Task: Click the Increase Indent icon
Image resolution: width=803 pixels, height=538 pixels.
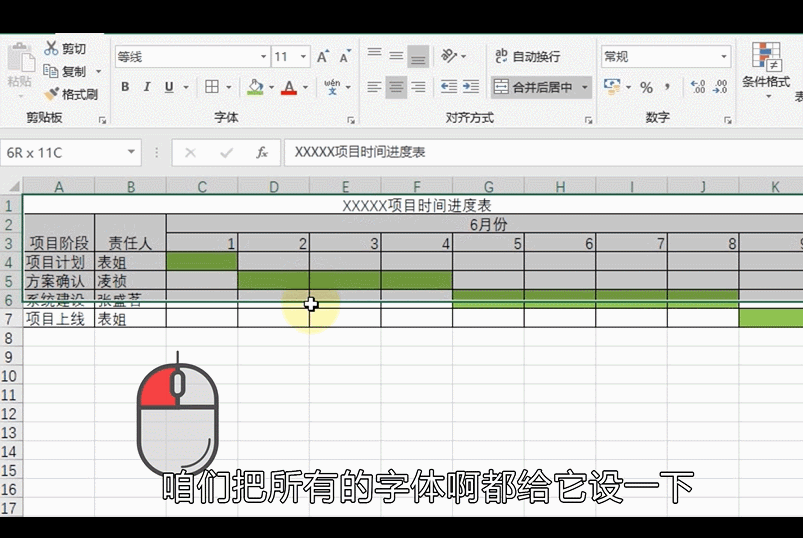Action: (x=472, y=87)
